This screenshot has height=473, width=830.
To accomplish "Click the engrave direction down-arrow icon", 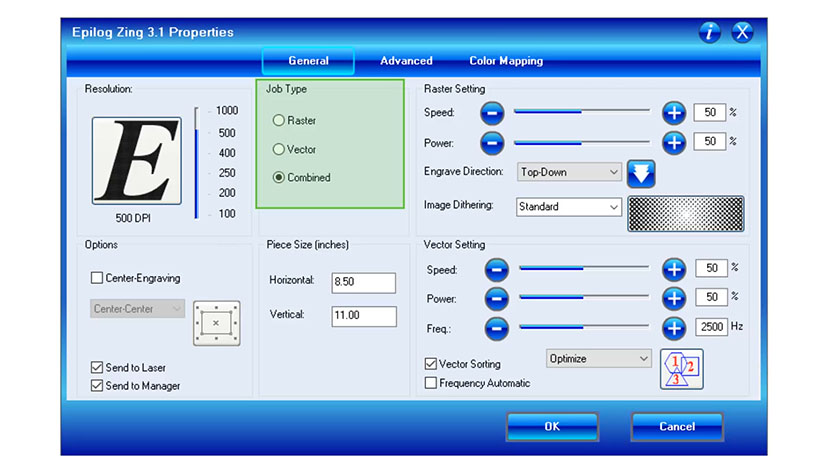I will [641, 173].
